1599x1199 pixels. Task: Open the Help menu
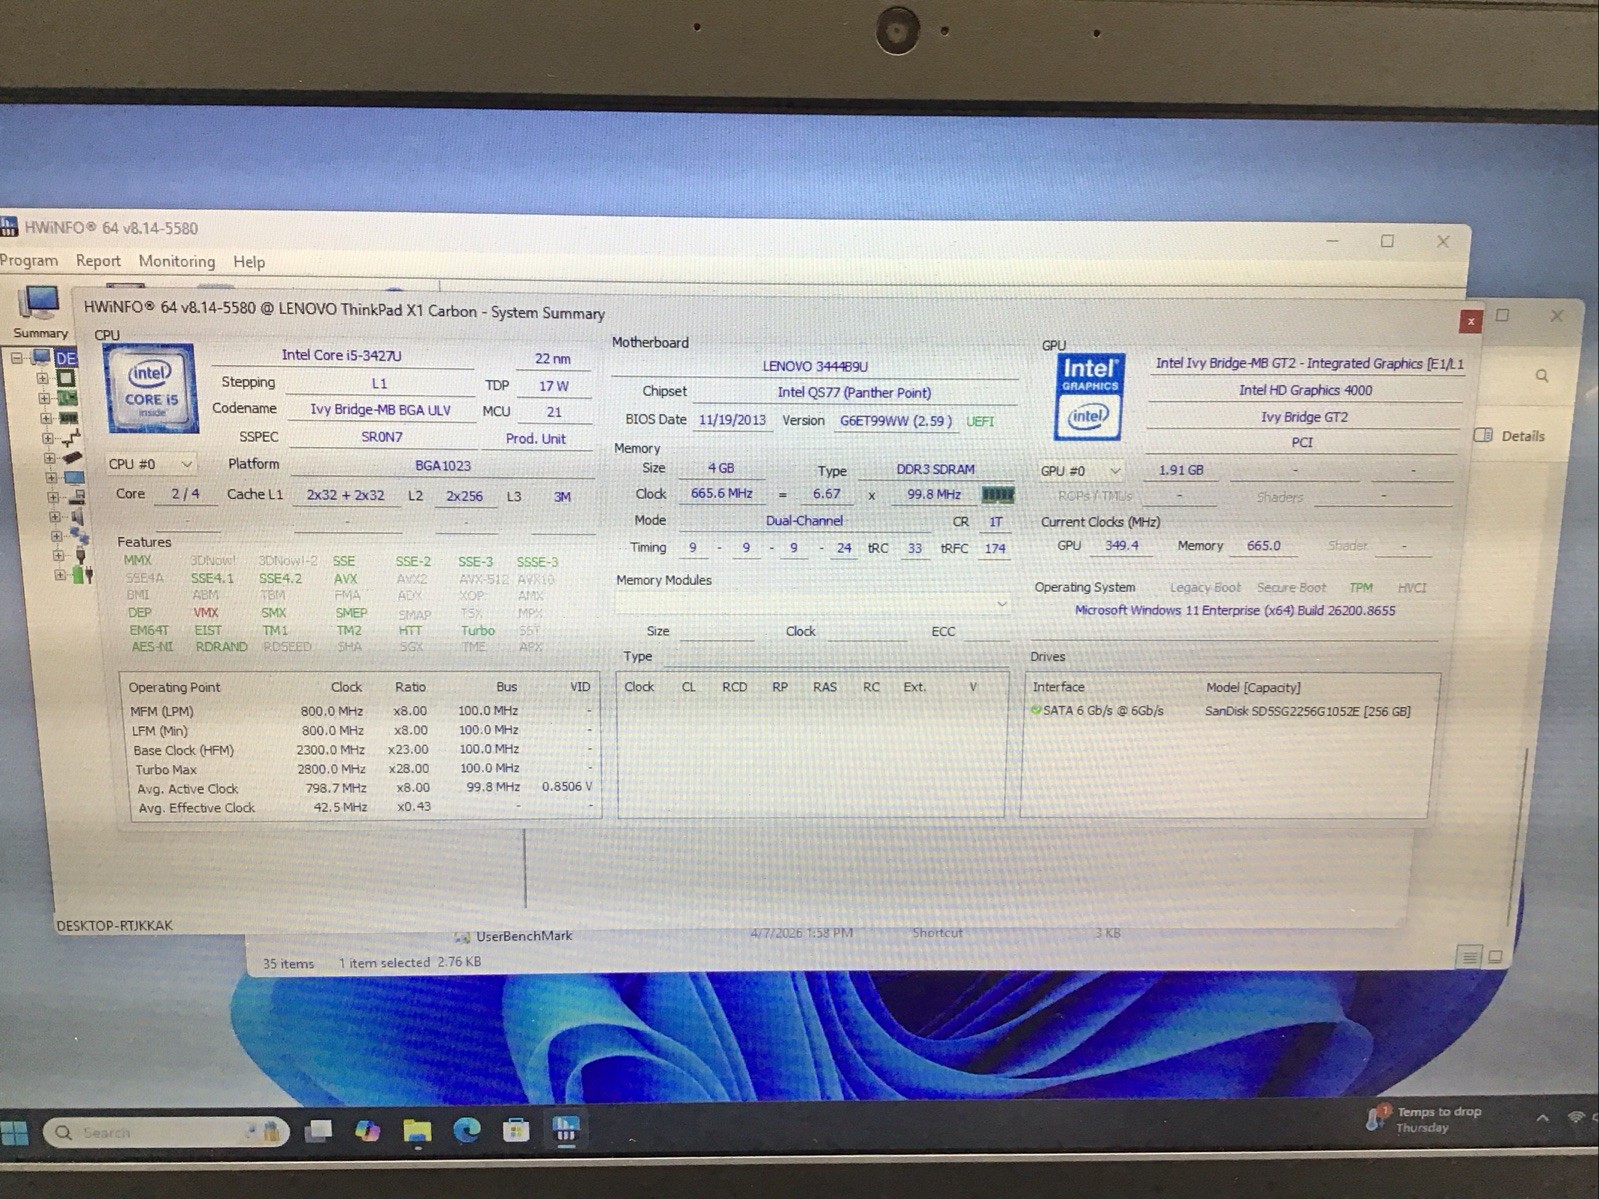click(x=249, y=262)
